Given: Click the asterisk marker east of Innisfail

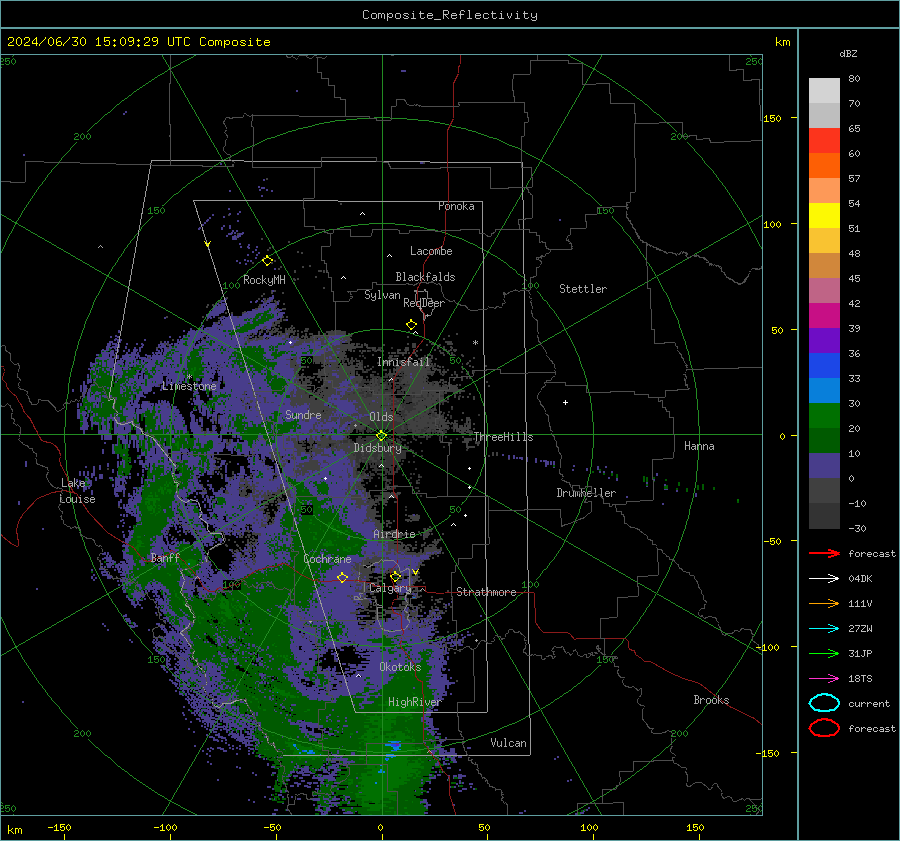Looking at the screenshot, I should coord(475,343).
